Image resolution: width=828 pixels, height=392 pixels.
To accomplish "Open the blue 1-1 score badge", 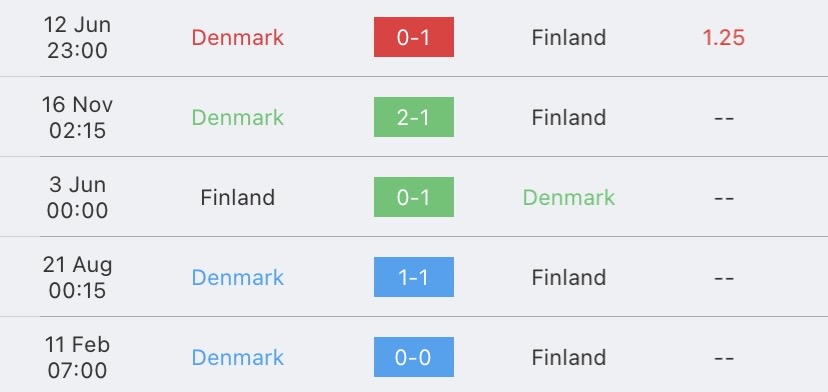I will (x=413, y=277).
